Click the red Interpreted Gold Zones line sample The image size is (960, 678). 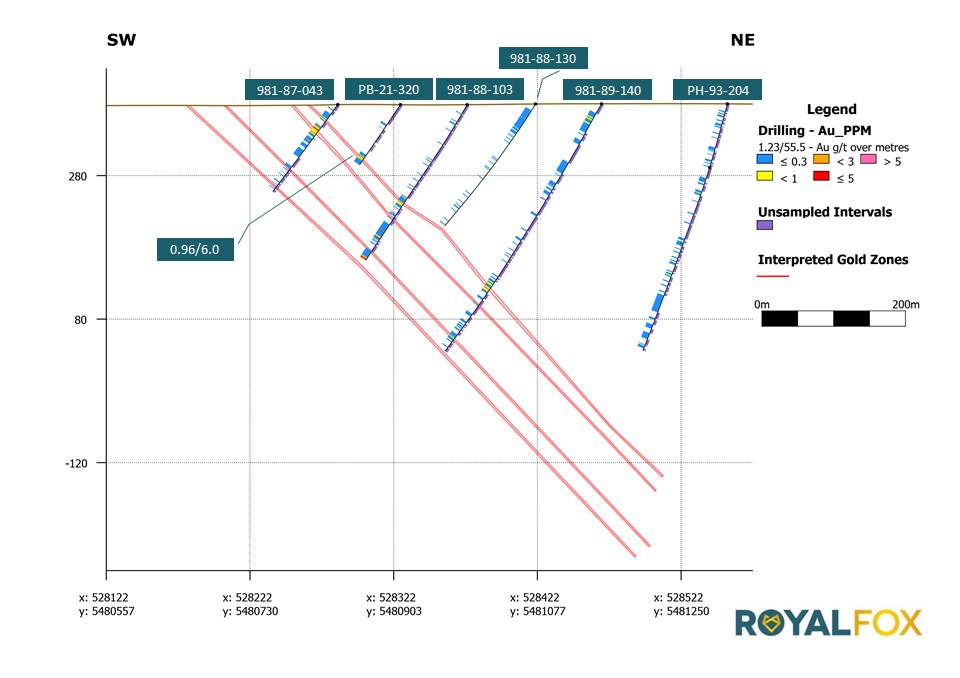coord(773,275)
